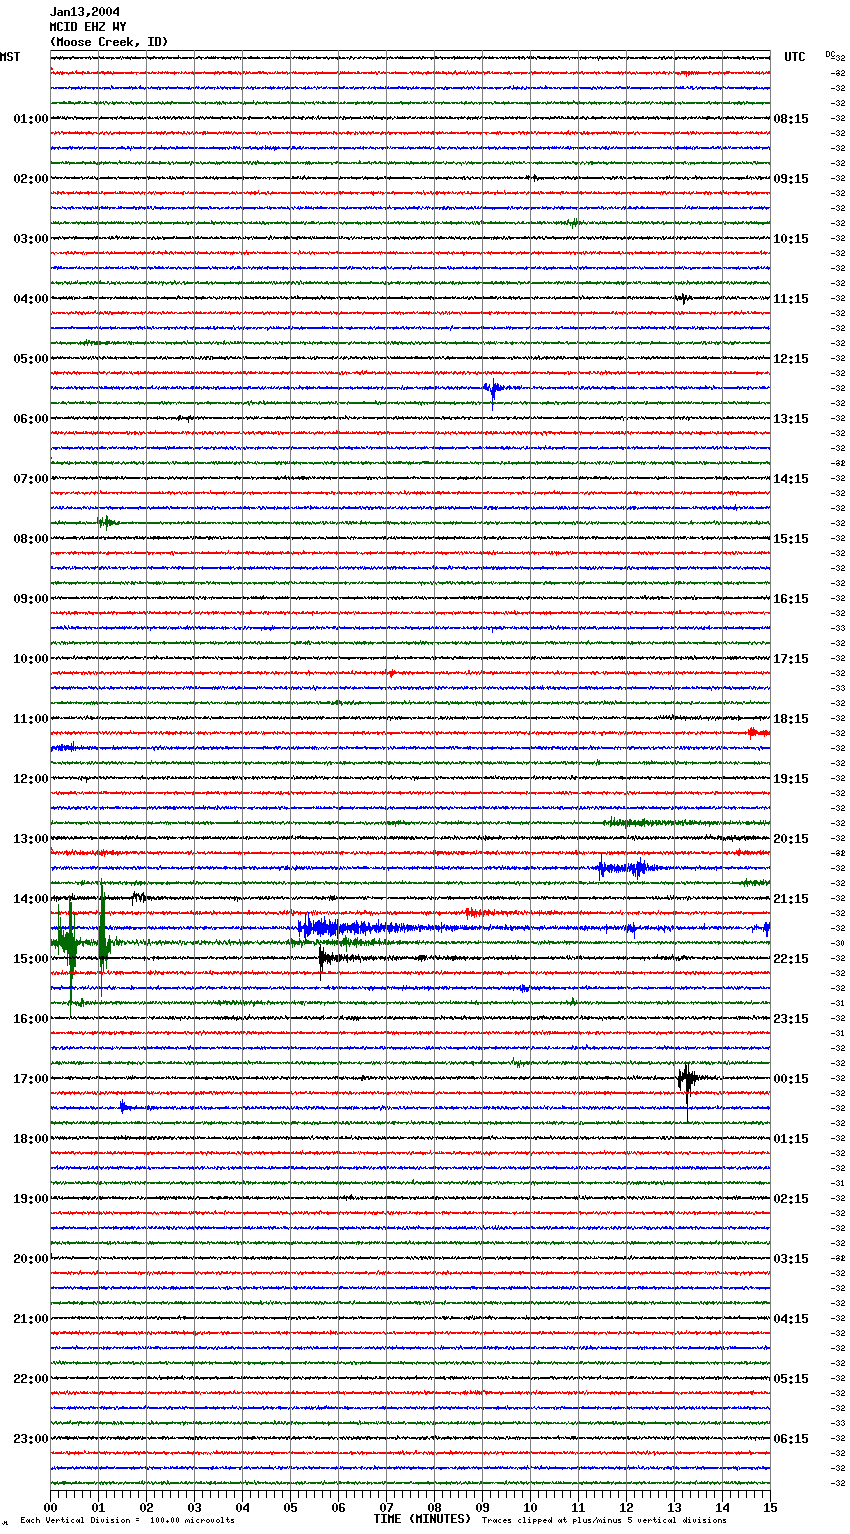Click the UTC timezone header
The height and width of the screenshot is (1534, 850).
795,57
